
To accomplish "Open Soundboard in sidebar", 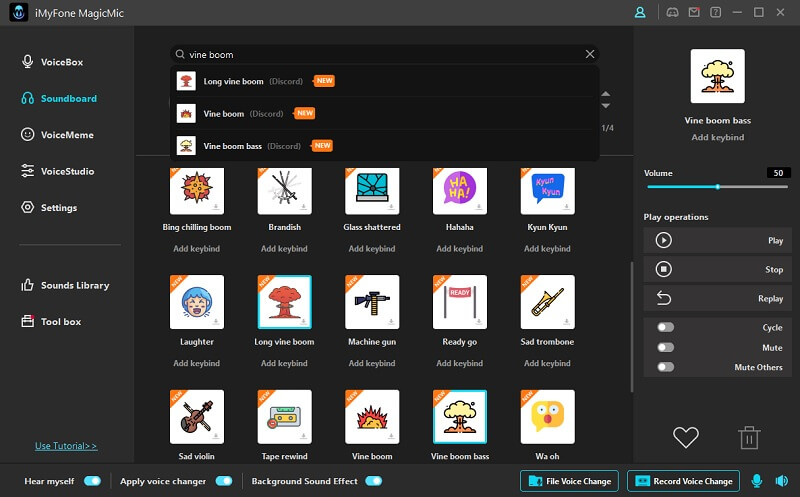I will (59, 98).
